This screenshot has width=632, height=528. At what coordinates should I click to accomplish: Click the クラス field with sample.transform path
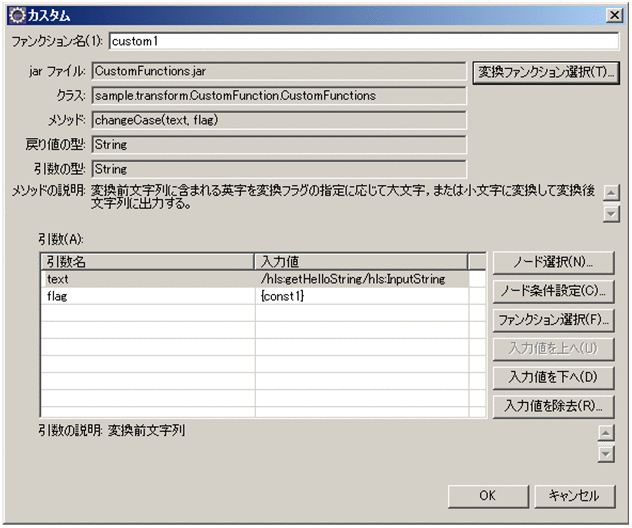(279, 96)
